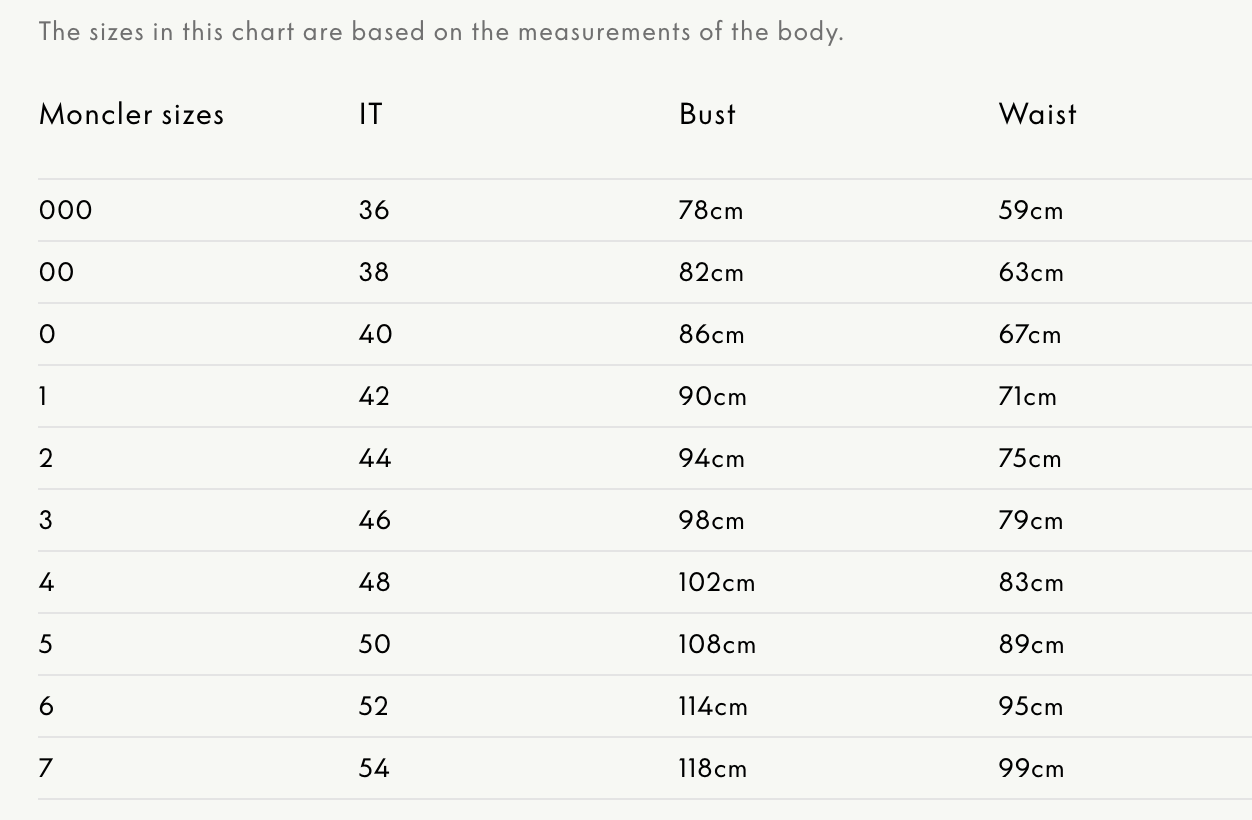Click IT size 50 cell

click(375, 644)
